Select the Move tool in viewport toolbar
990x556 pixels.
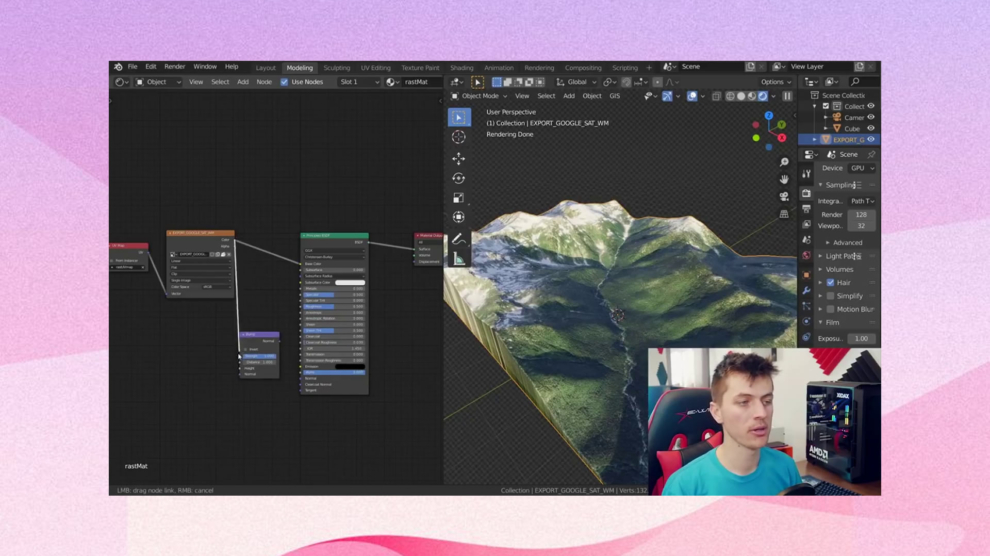[x=459, y=158]
